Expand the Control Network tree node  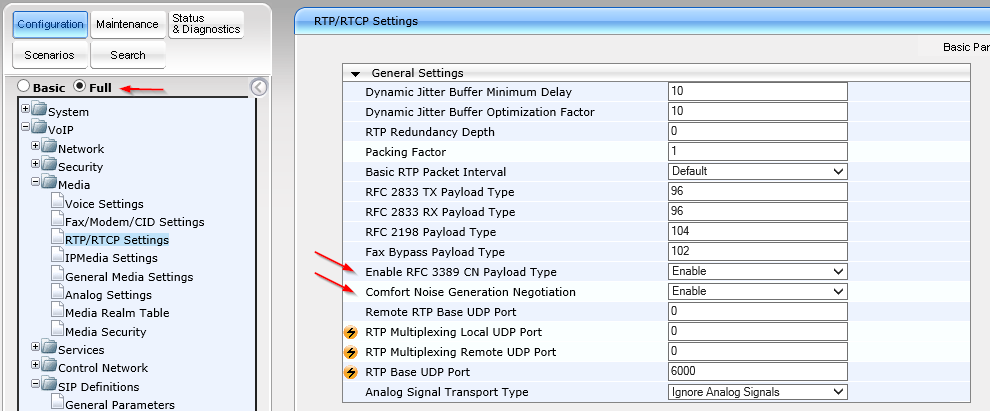[x=36, y=364]
